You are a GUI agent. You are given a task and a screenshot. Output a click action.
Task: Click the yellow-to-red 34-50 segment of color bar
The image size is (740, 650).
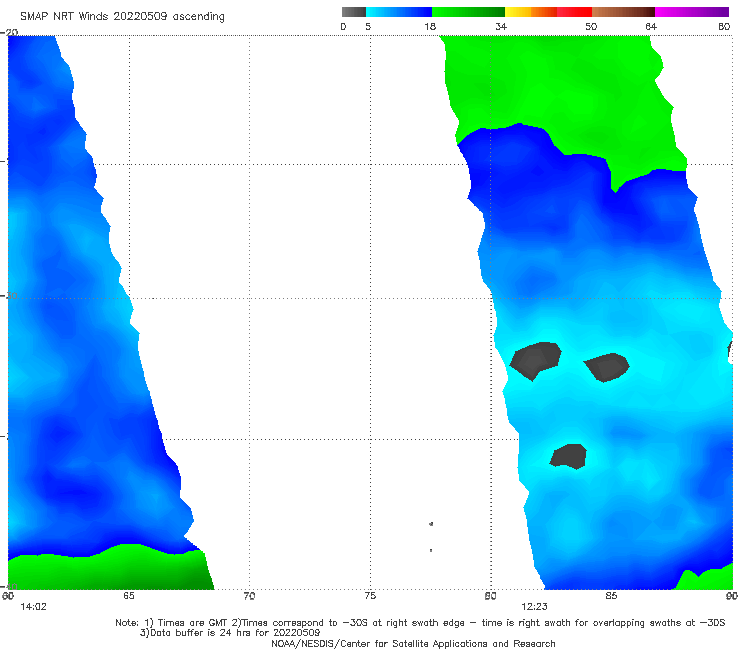(548, 12)
